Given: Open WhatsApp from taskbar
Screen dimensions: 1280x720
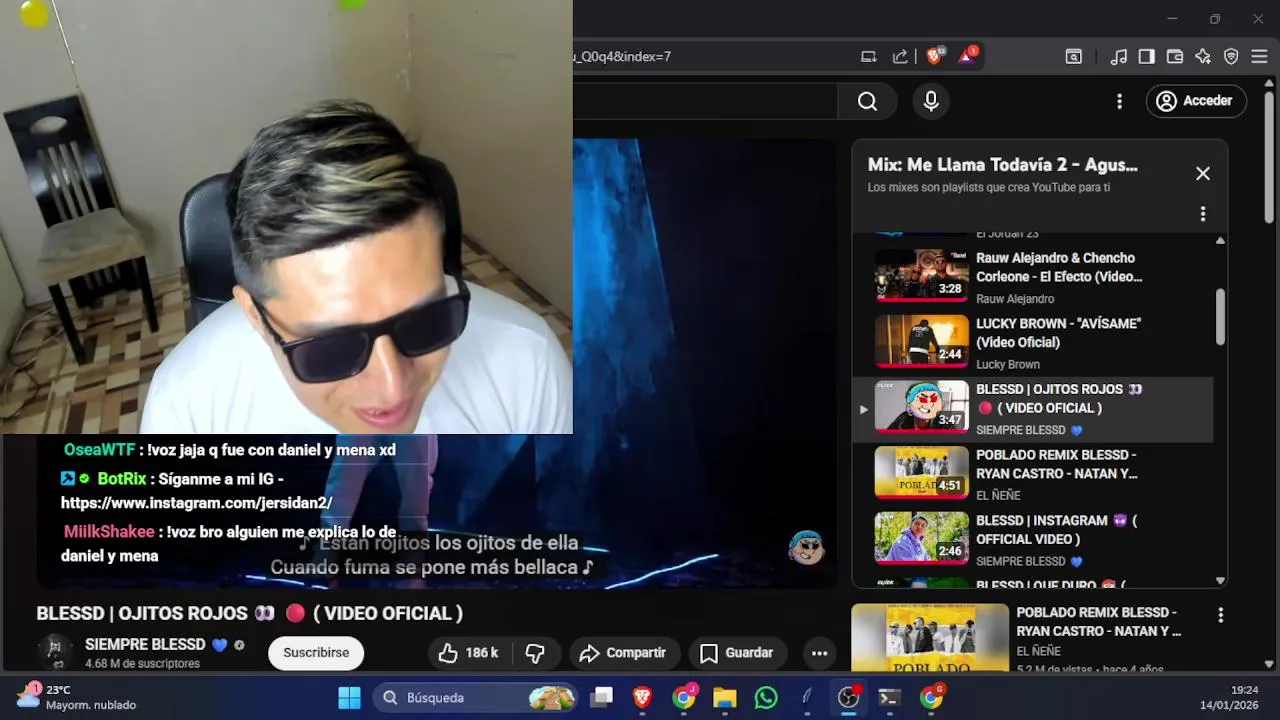Looking at the screenshot, I should [x=765, y=697].
